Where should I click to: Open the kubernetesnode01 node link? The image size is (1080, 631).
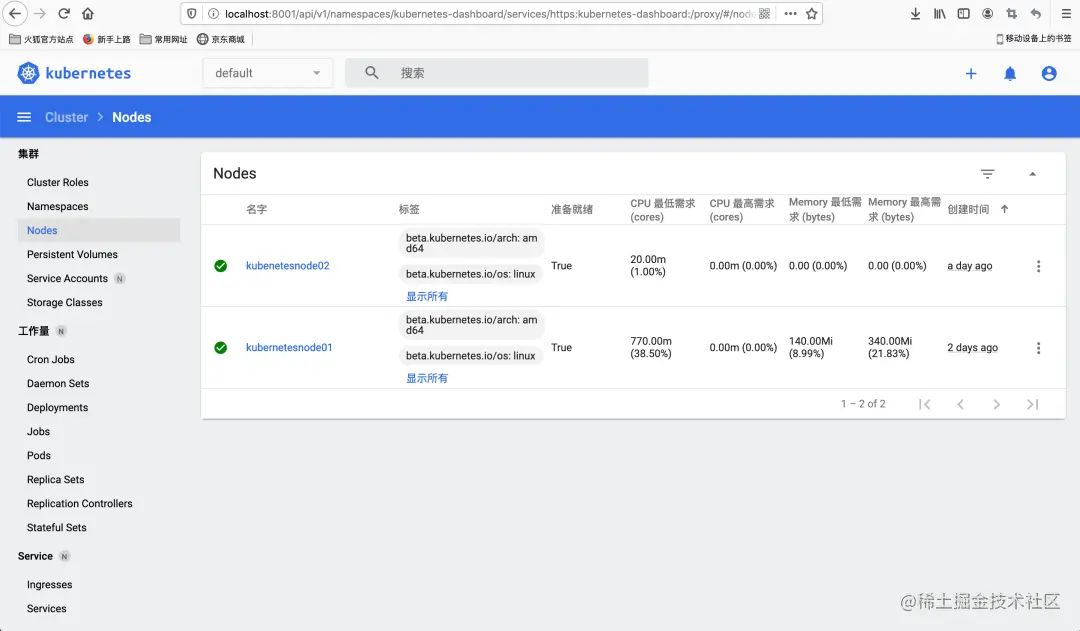289,348
